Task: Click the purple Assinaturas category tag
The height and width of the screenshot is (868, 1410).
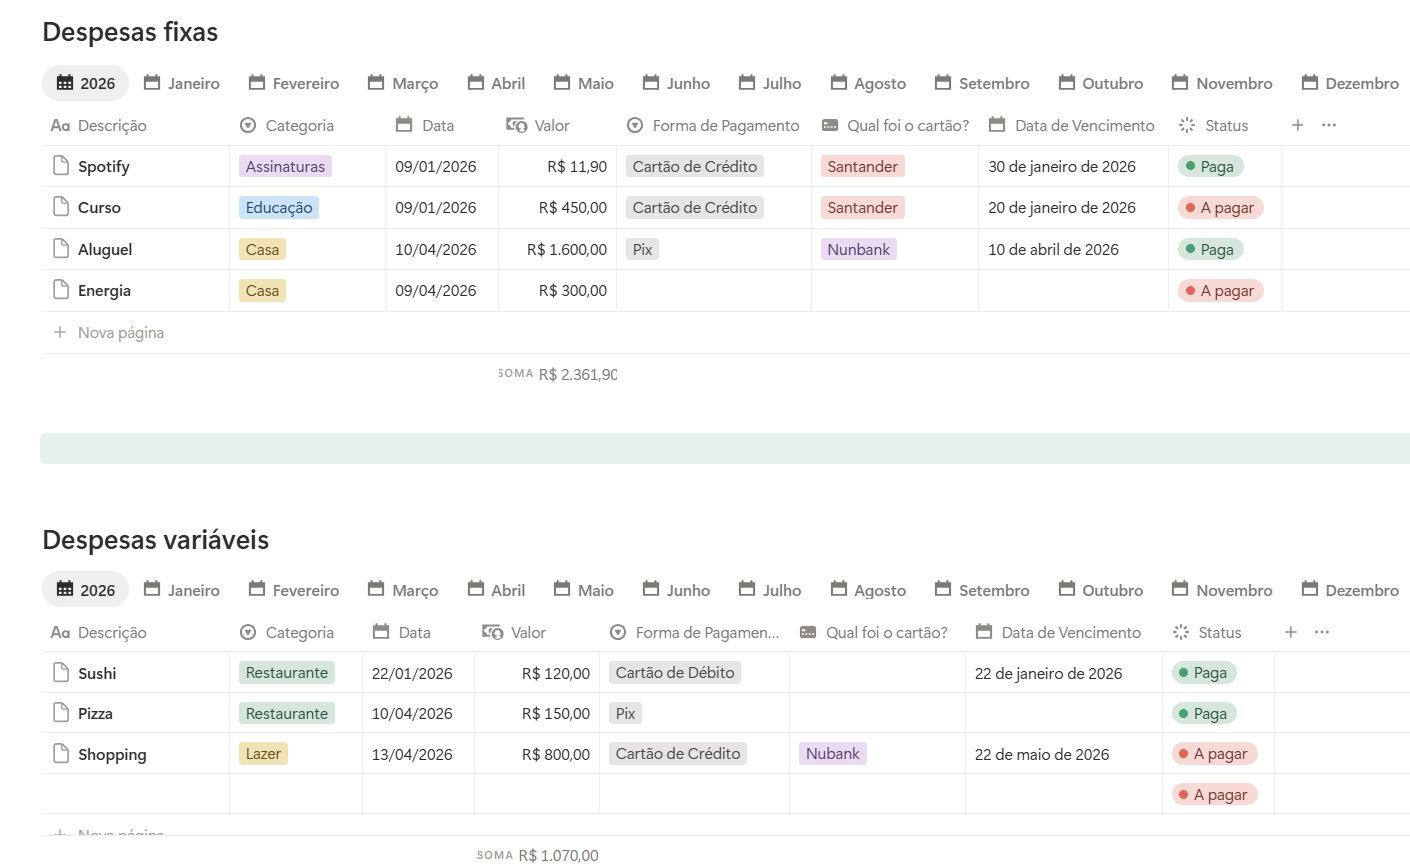Action: (285, 167)
